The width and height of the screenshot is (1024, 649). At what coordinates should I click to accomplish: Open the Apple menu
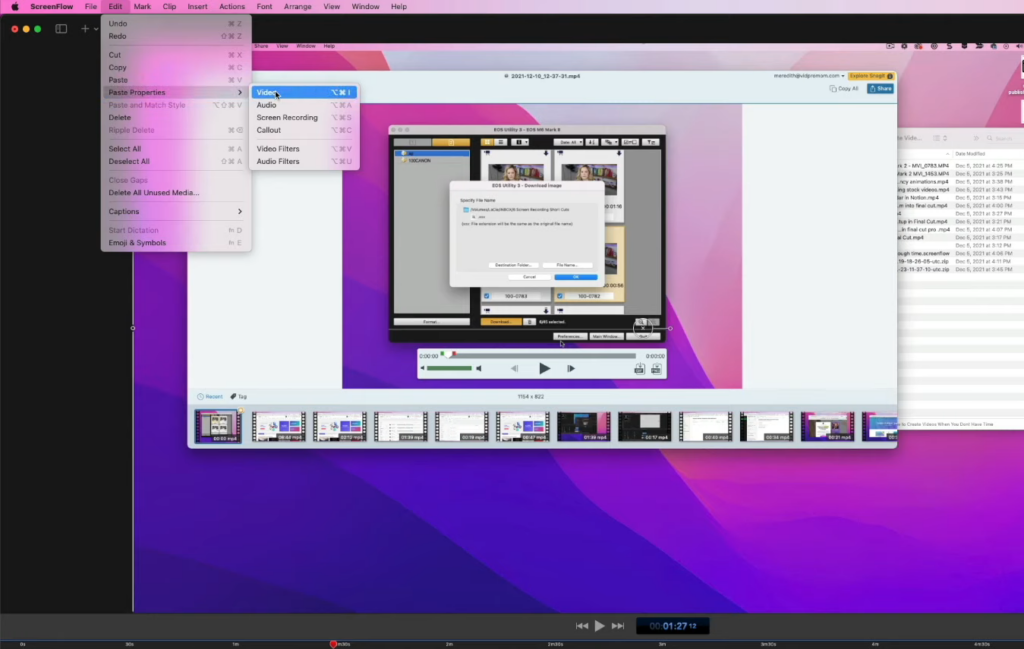click(x=15, y=7)
